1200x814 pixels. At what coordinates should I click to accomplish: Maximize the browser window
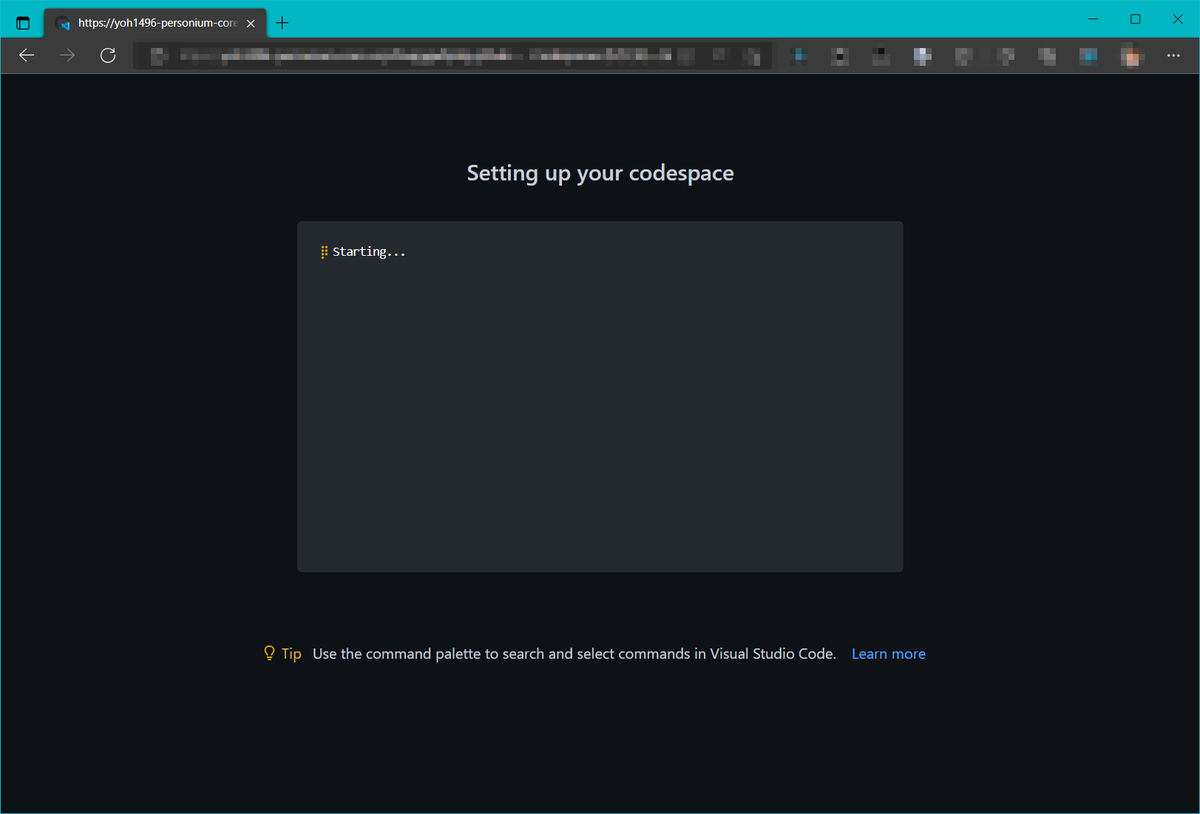pyautogui.click(x=1135, y=19)
